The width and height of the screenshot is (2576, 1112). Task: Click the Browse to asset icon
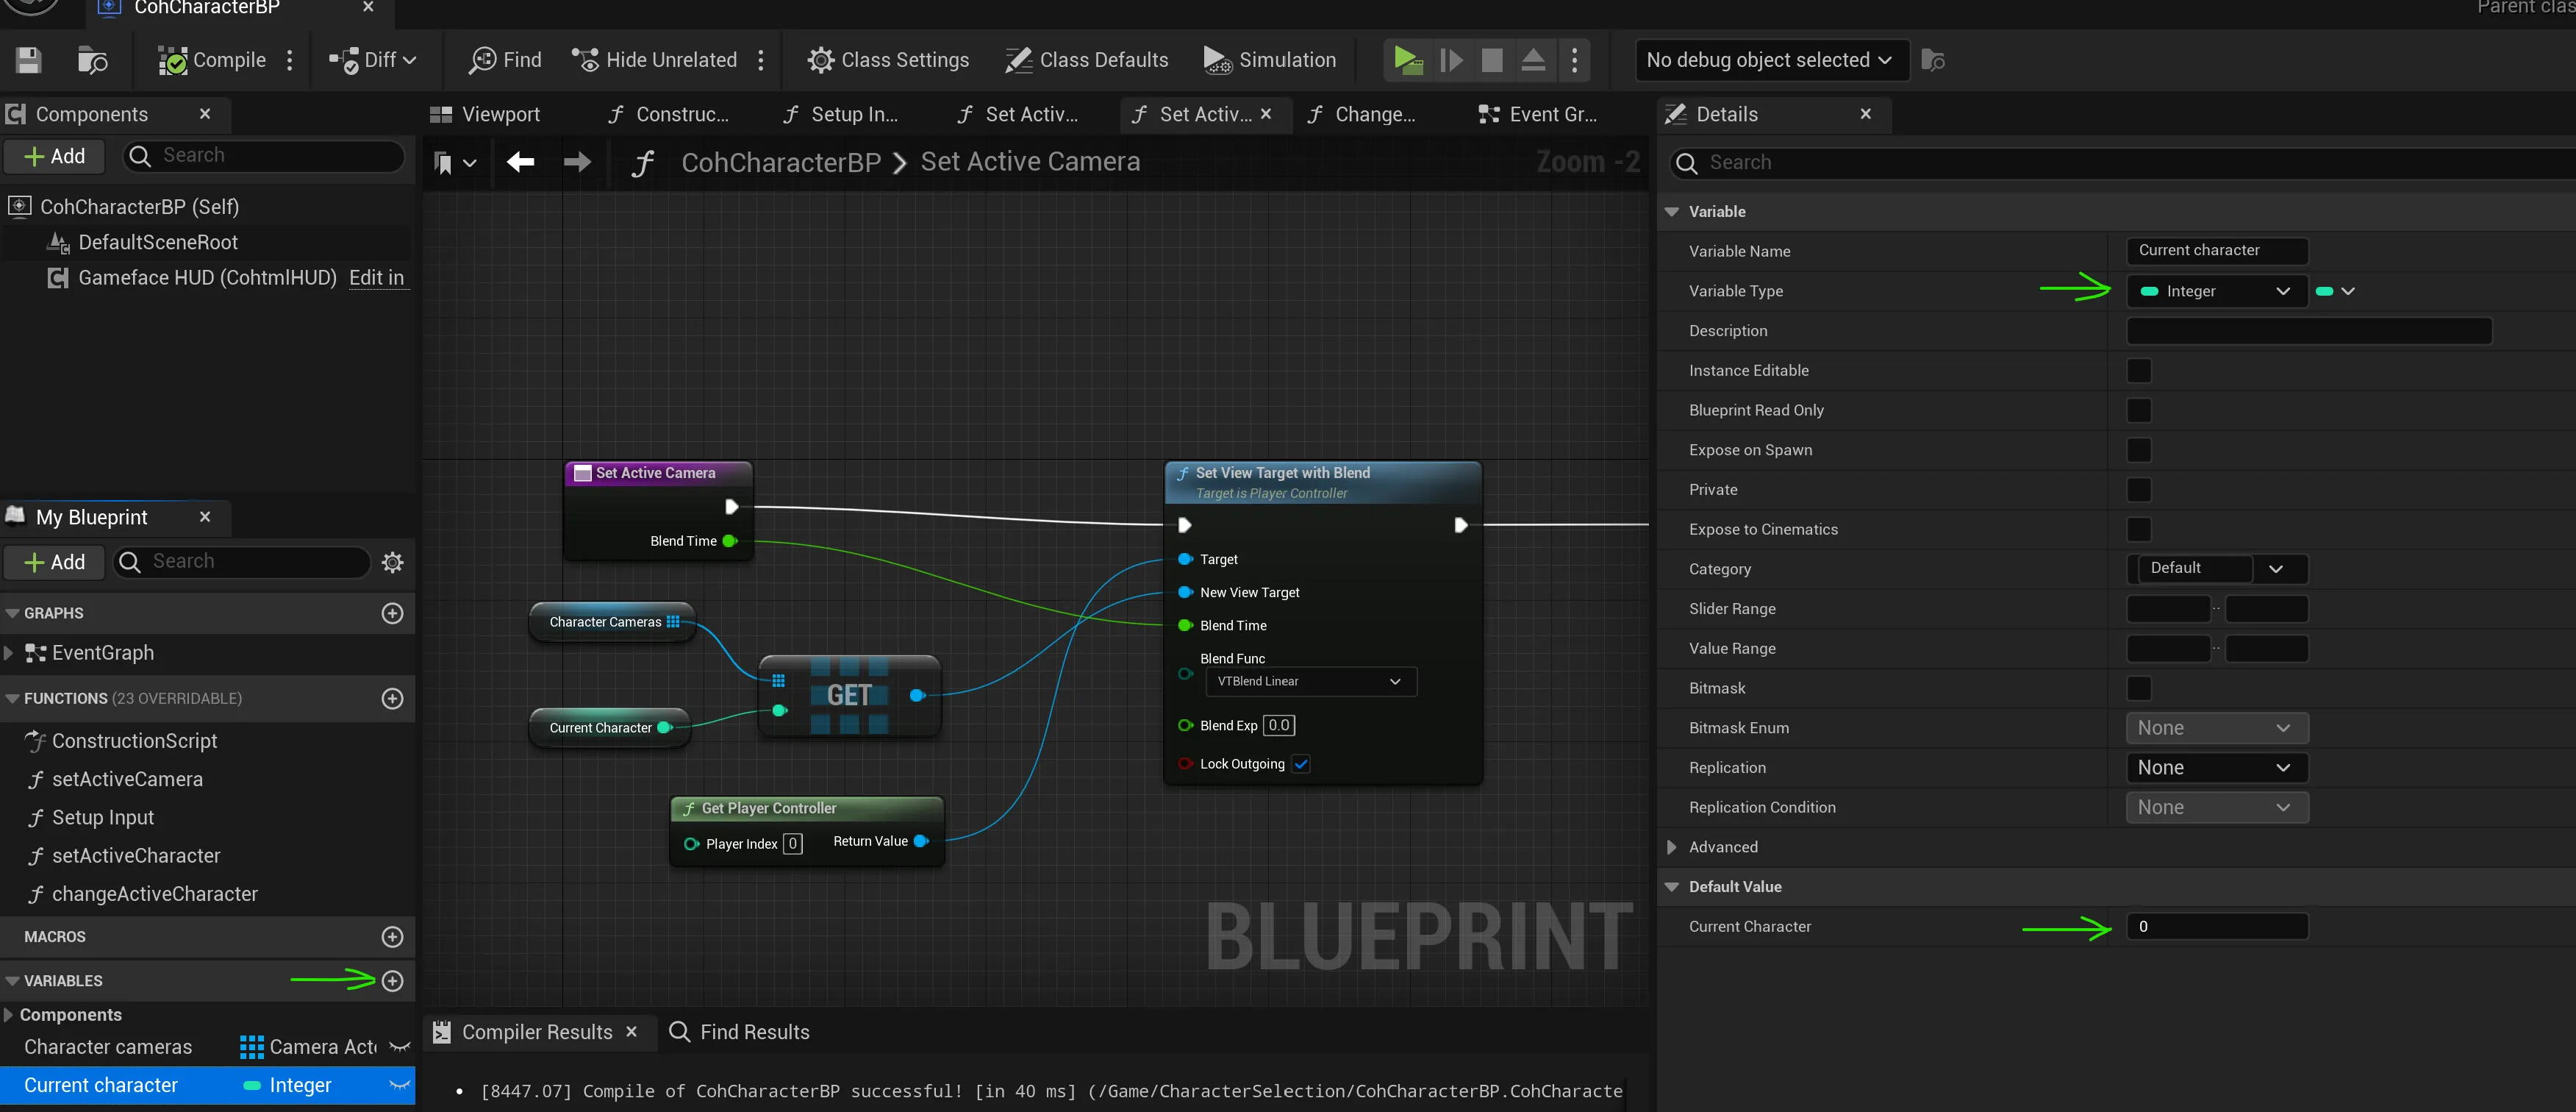tap(92, 60)
